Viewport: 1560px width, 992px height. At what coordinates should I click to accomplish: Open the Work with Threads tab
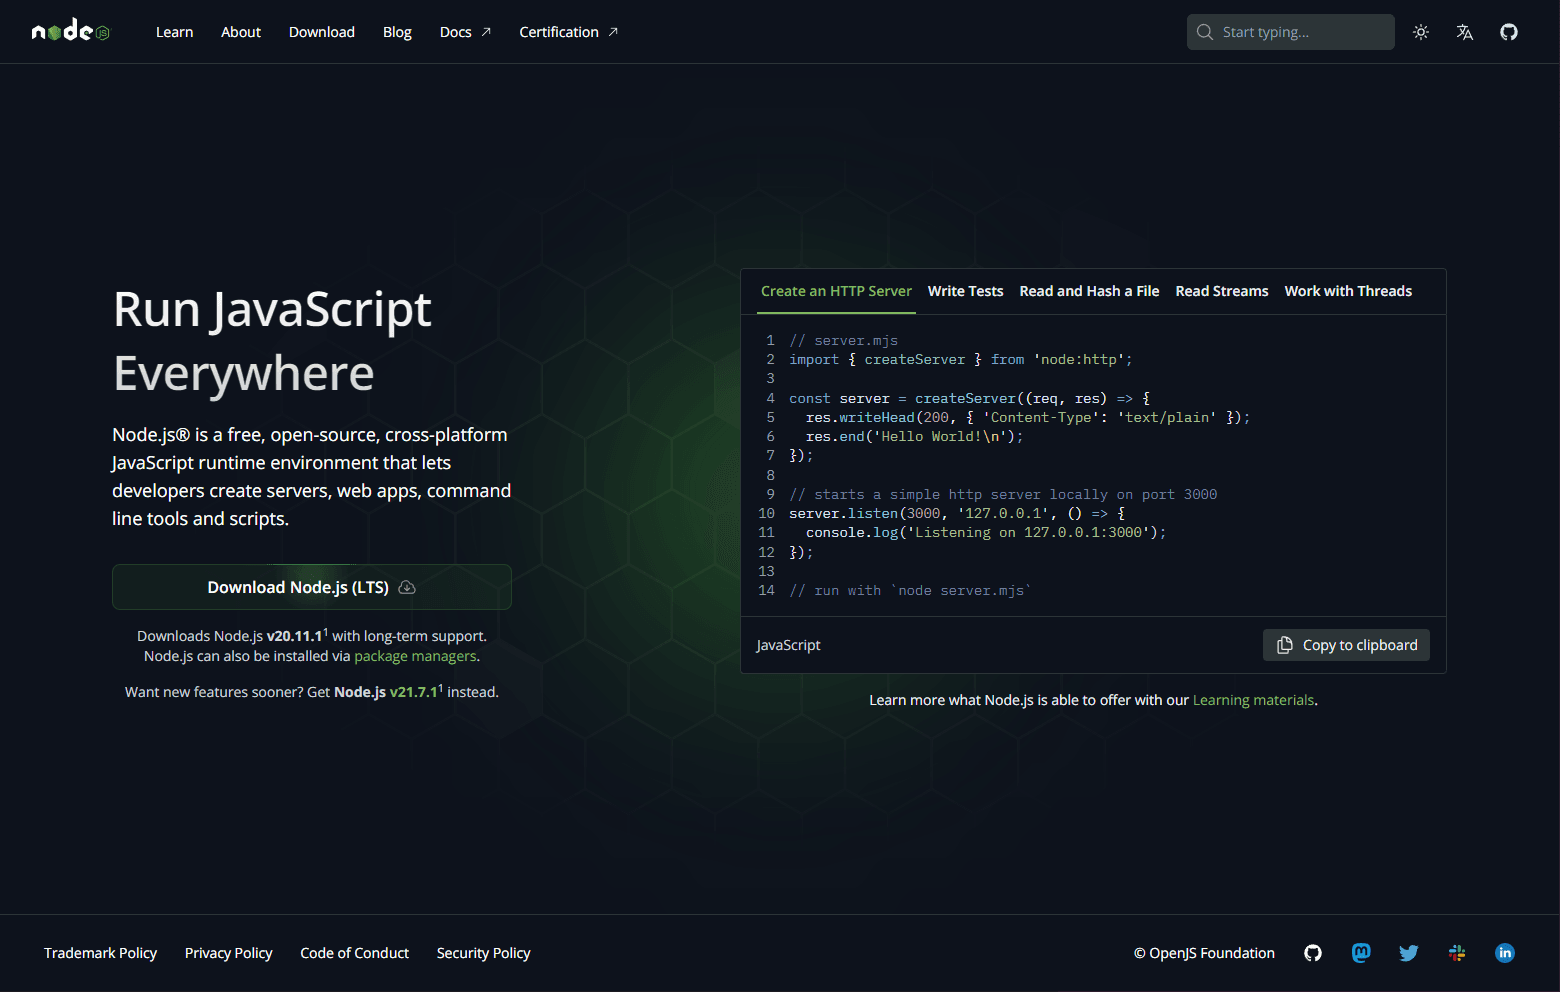point(1347,291)
